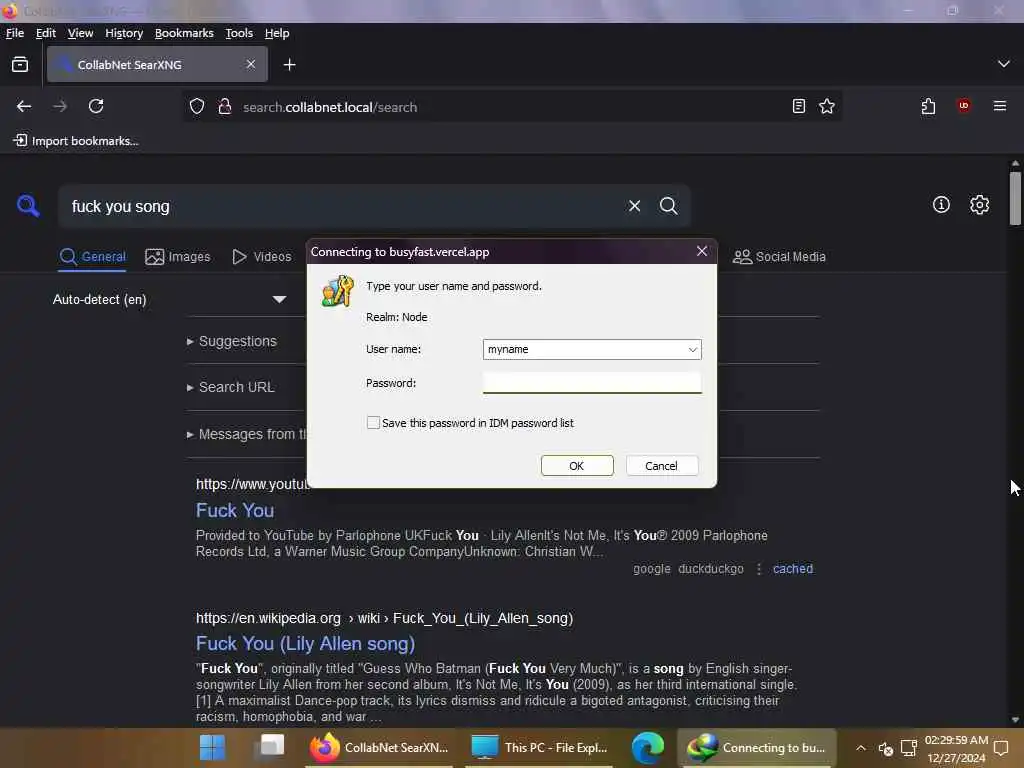Switch to the Images search tab
Image resolution: width=1024 pixels, height=768 pixels.
pyautogui.click(x=178, y=257)
